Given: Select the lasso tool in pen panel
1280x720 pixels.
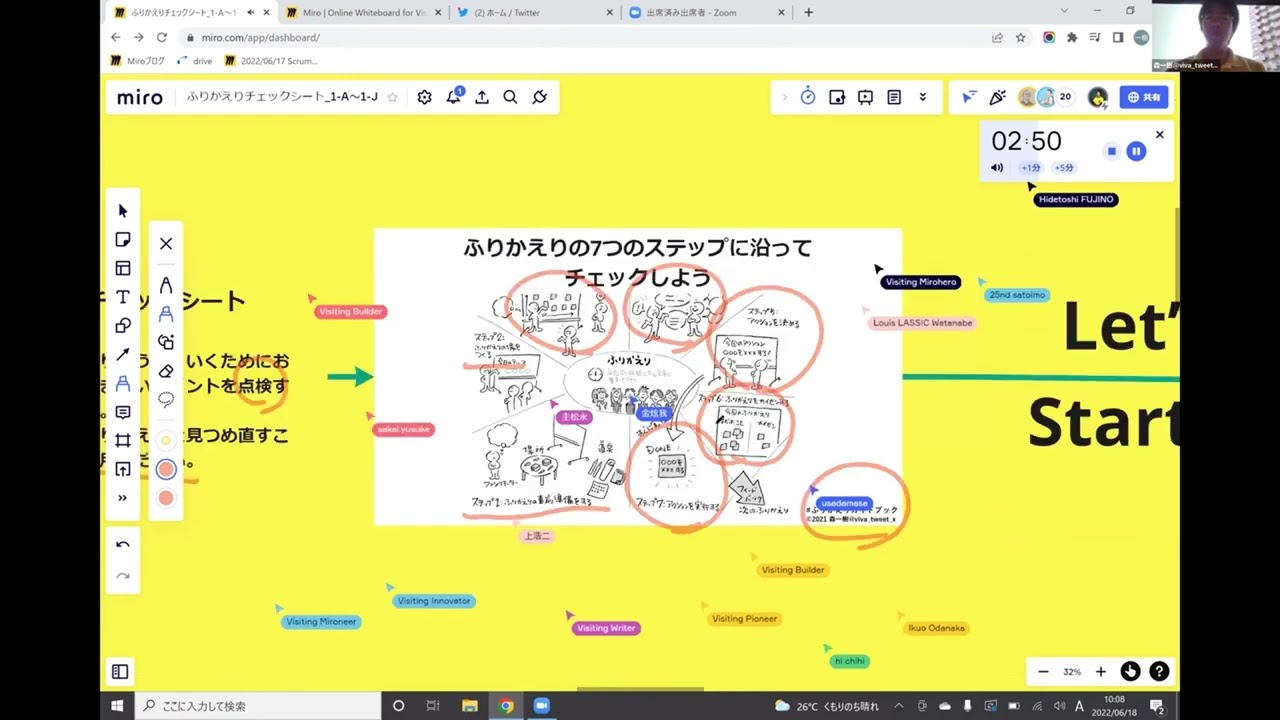Looking at the screenshot, I should click(x=166, y=399).
